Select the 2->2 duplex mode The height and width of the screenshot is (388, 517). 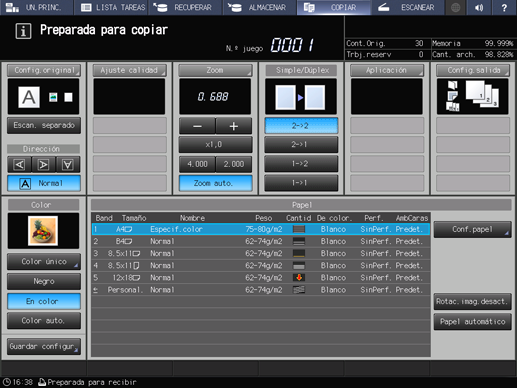tap(301, 126)
